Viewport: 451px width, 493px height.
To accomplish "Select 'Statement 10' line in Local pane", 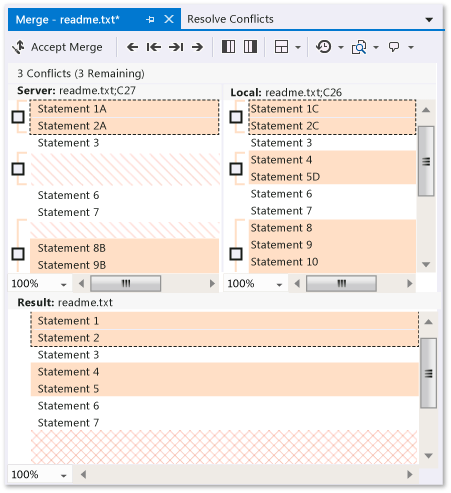I will pos(332,262).
